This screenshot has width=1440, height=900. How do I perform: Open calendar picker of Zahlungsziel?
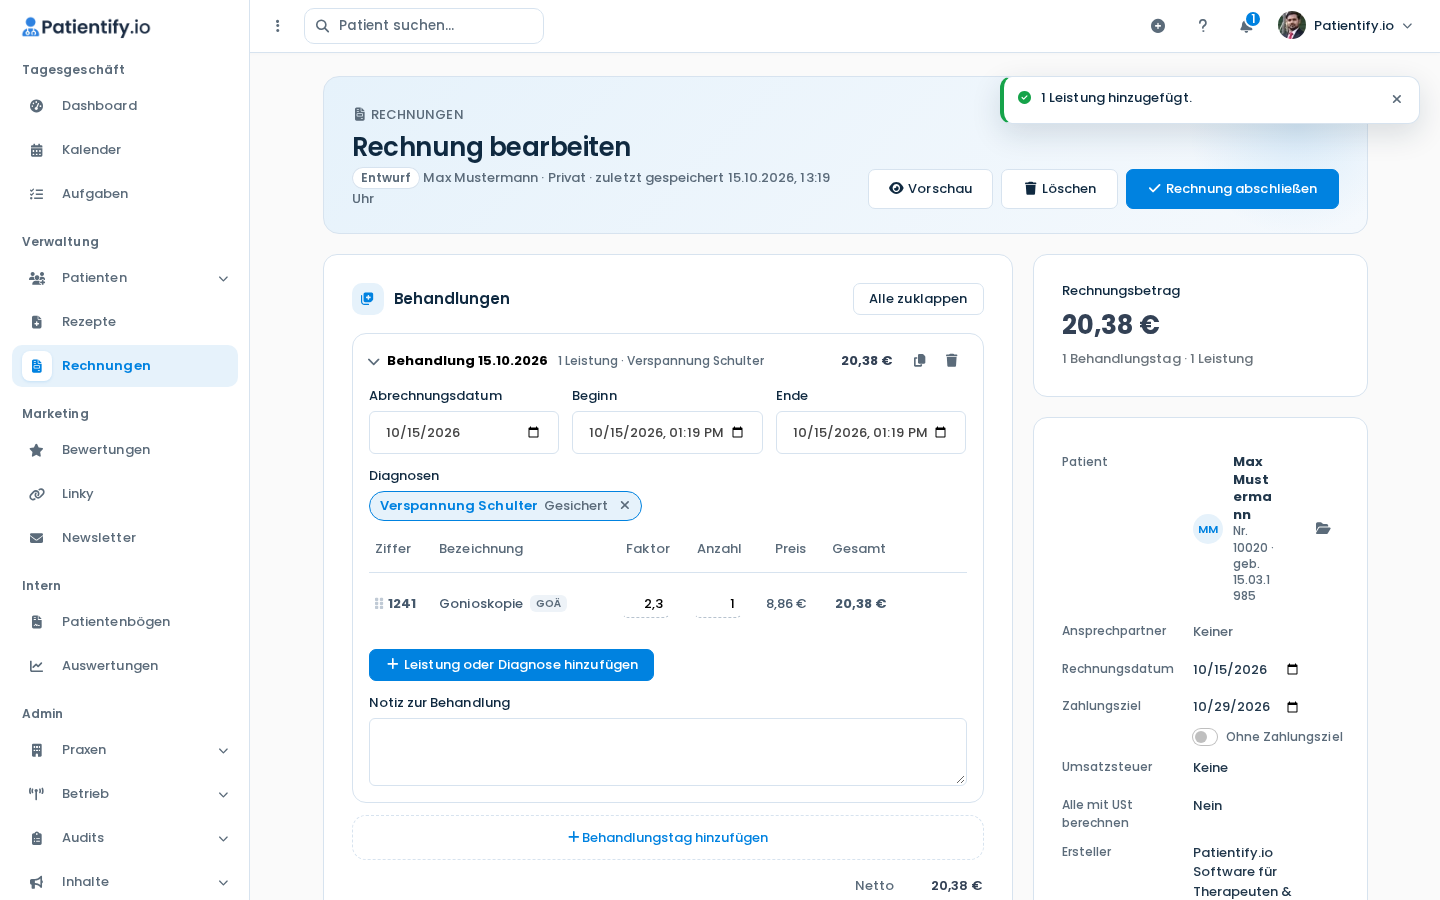pyautogui.click(x=1293, y=707)
